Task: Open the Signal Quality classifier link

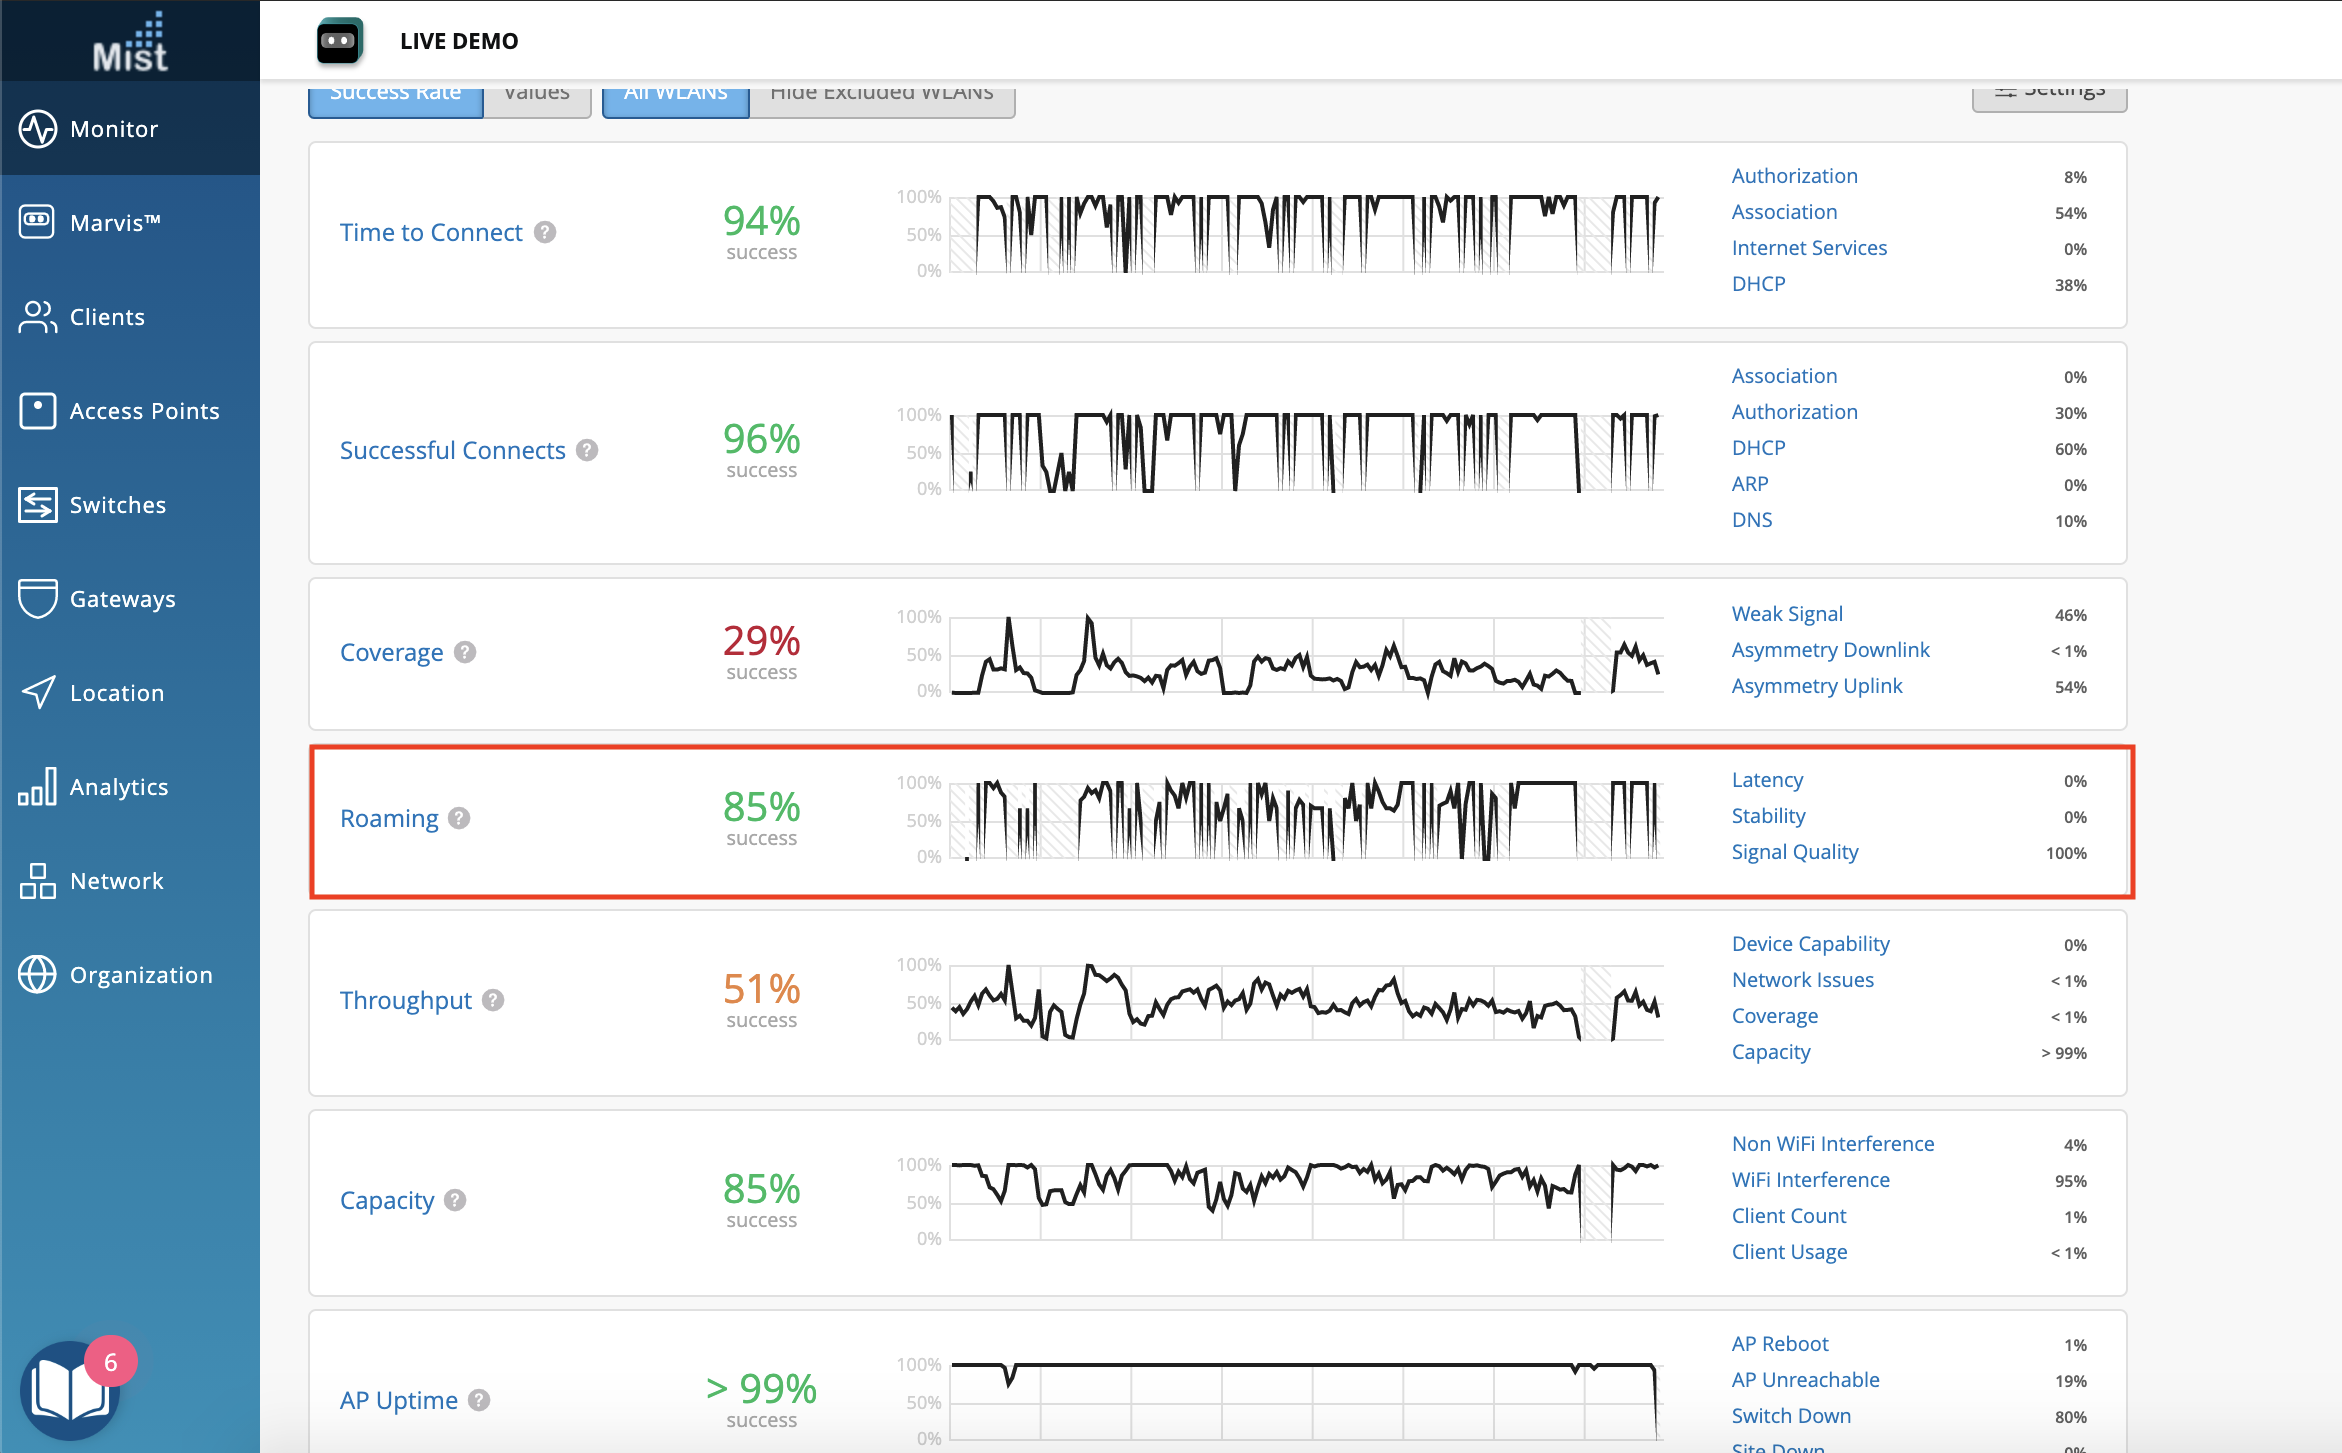Action: pos(1794,852)
